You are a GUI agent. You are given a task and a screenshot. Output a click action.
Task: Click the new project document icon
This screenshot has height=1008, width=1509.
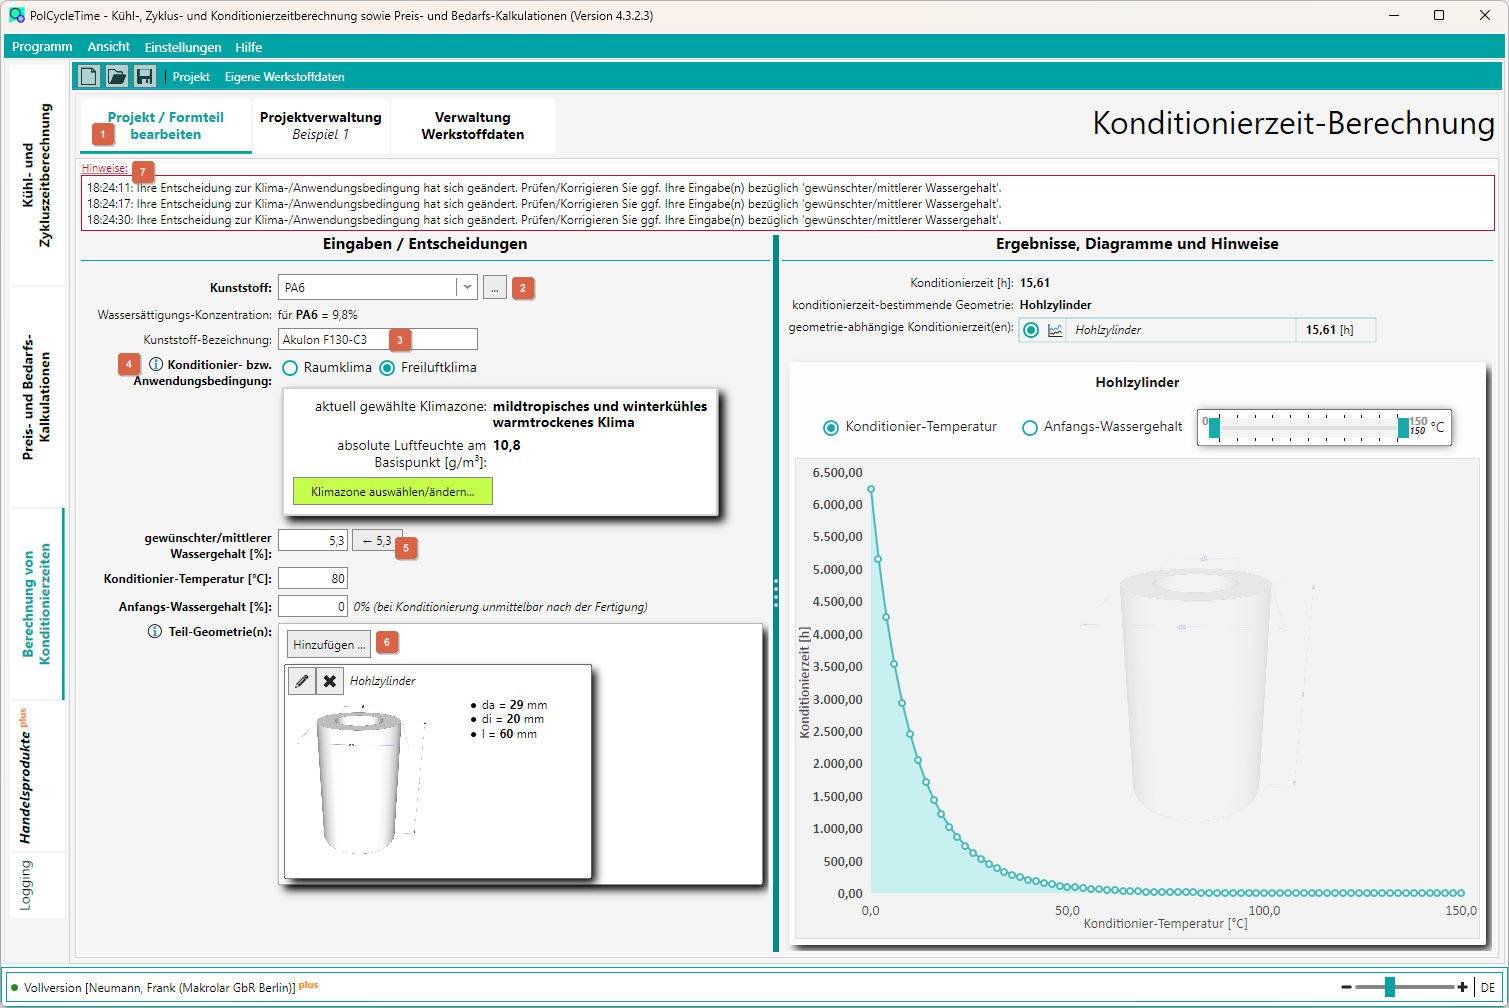click(x=89, y=76)
